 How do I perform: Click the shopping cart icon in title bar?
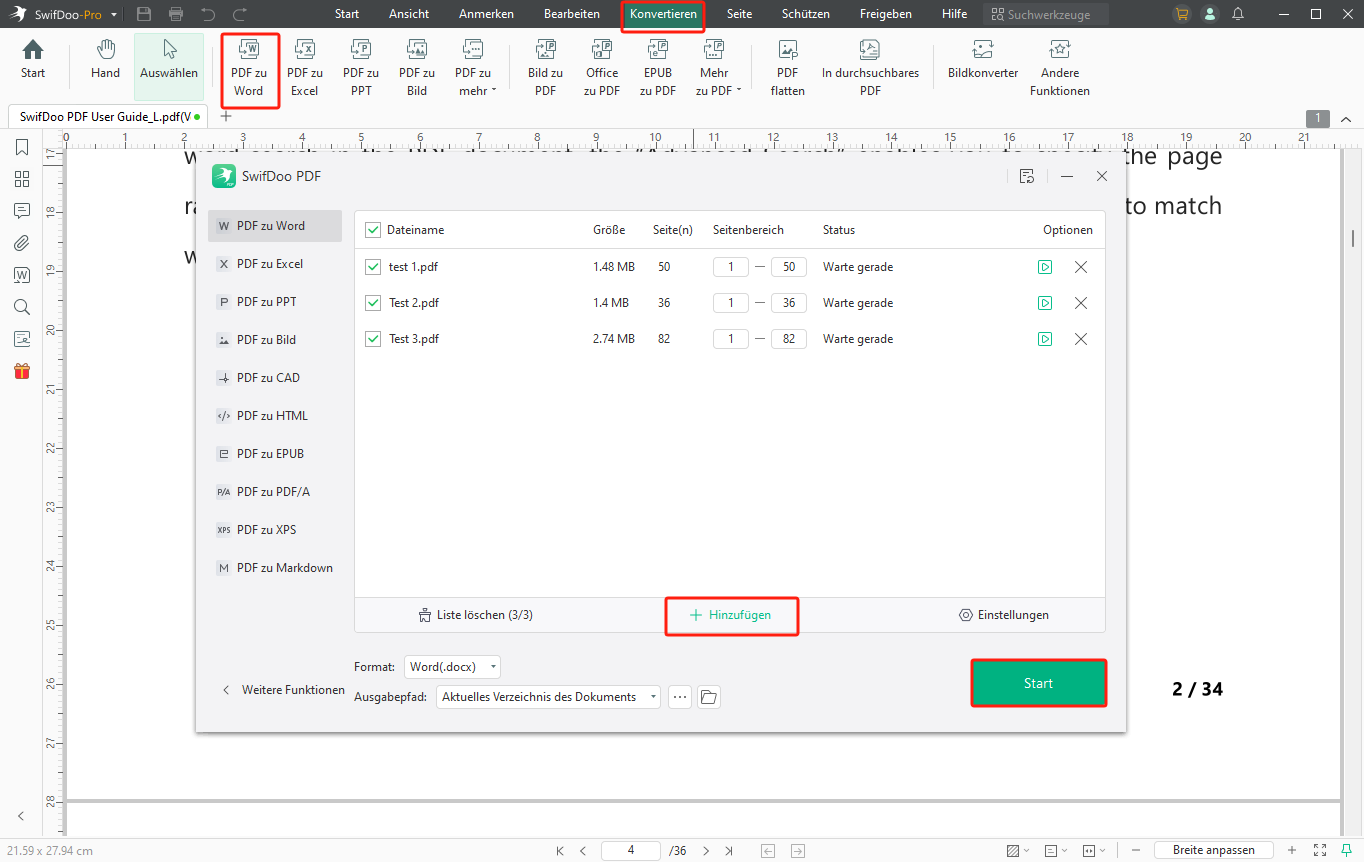(x=1182, y=14)
